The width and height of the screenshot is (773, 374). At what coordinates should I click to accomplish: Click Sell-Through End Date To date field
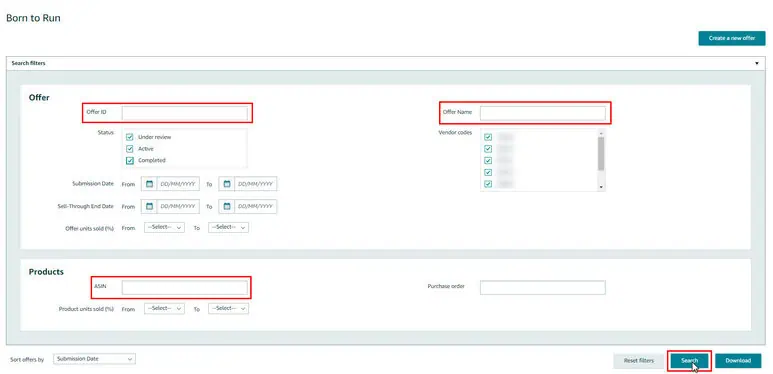point(256,206)
